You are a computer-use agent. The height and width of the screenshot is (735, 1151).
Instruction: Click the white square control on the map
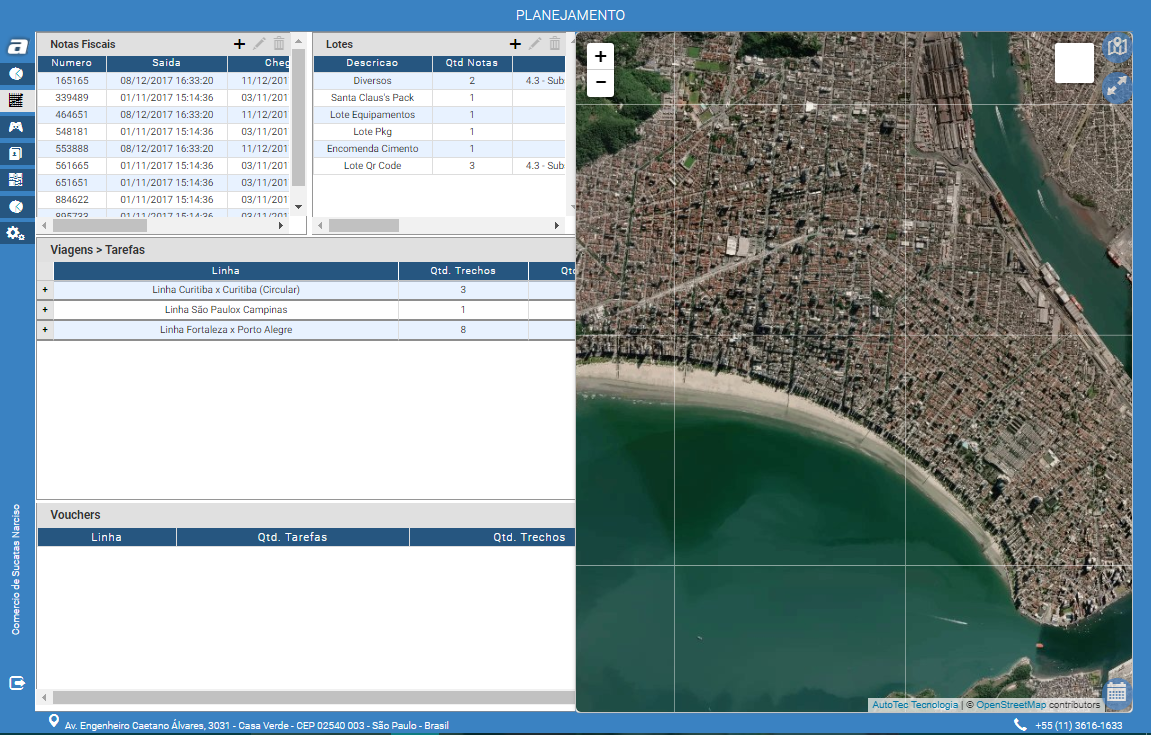1074,63
